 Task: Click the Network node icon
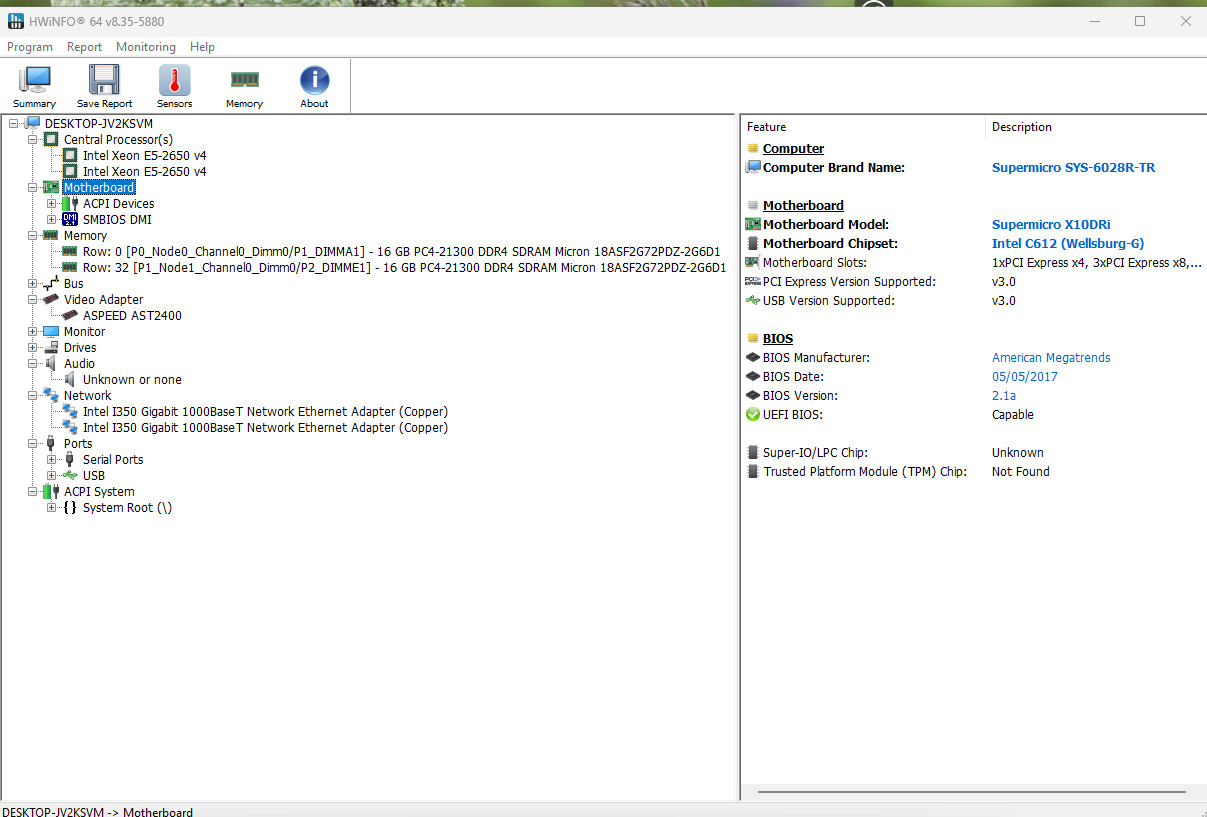point(52,396)
